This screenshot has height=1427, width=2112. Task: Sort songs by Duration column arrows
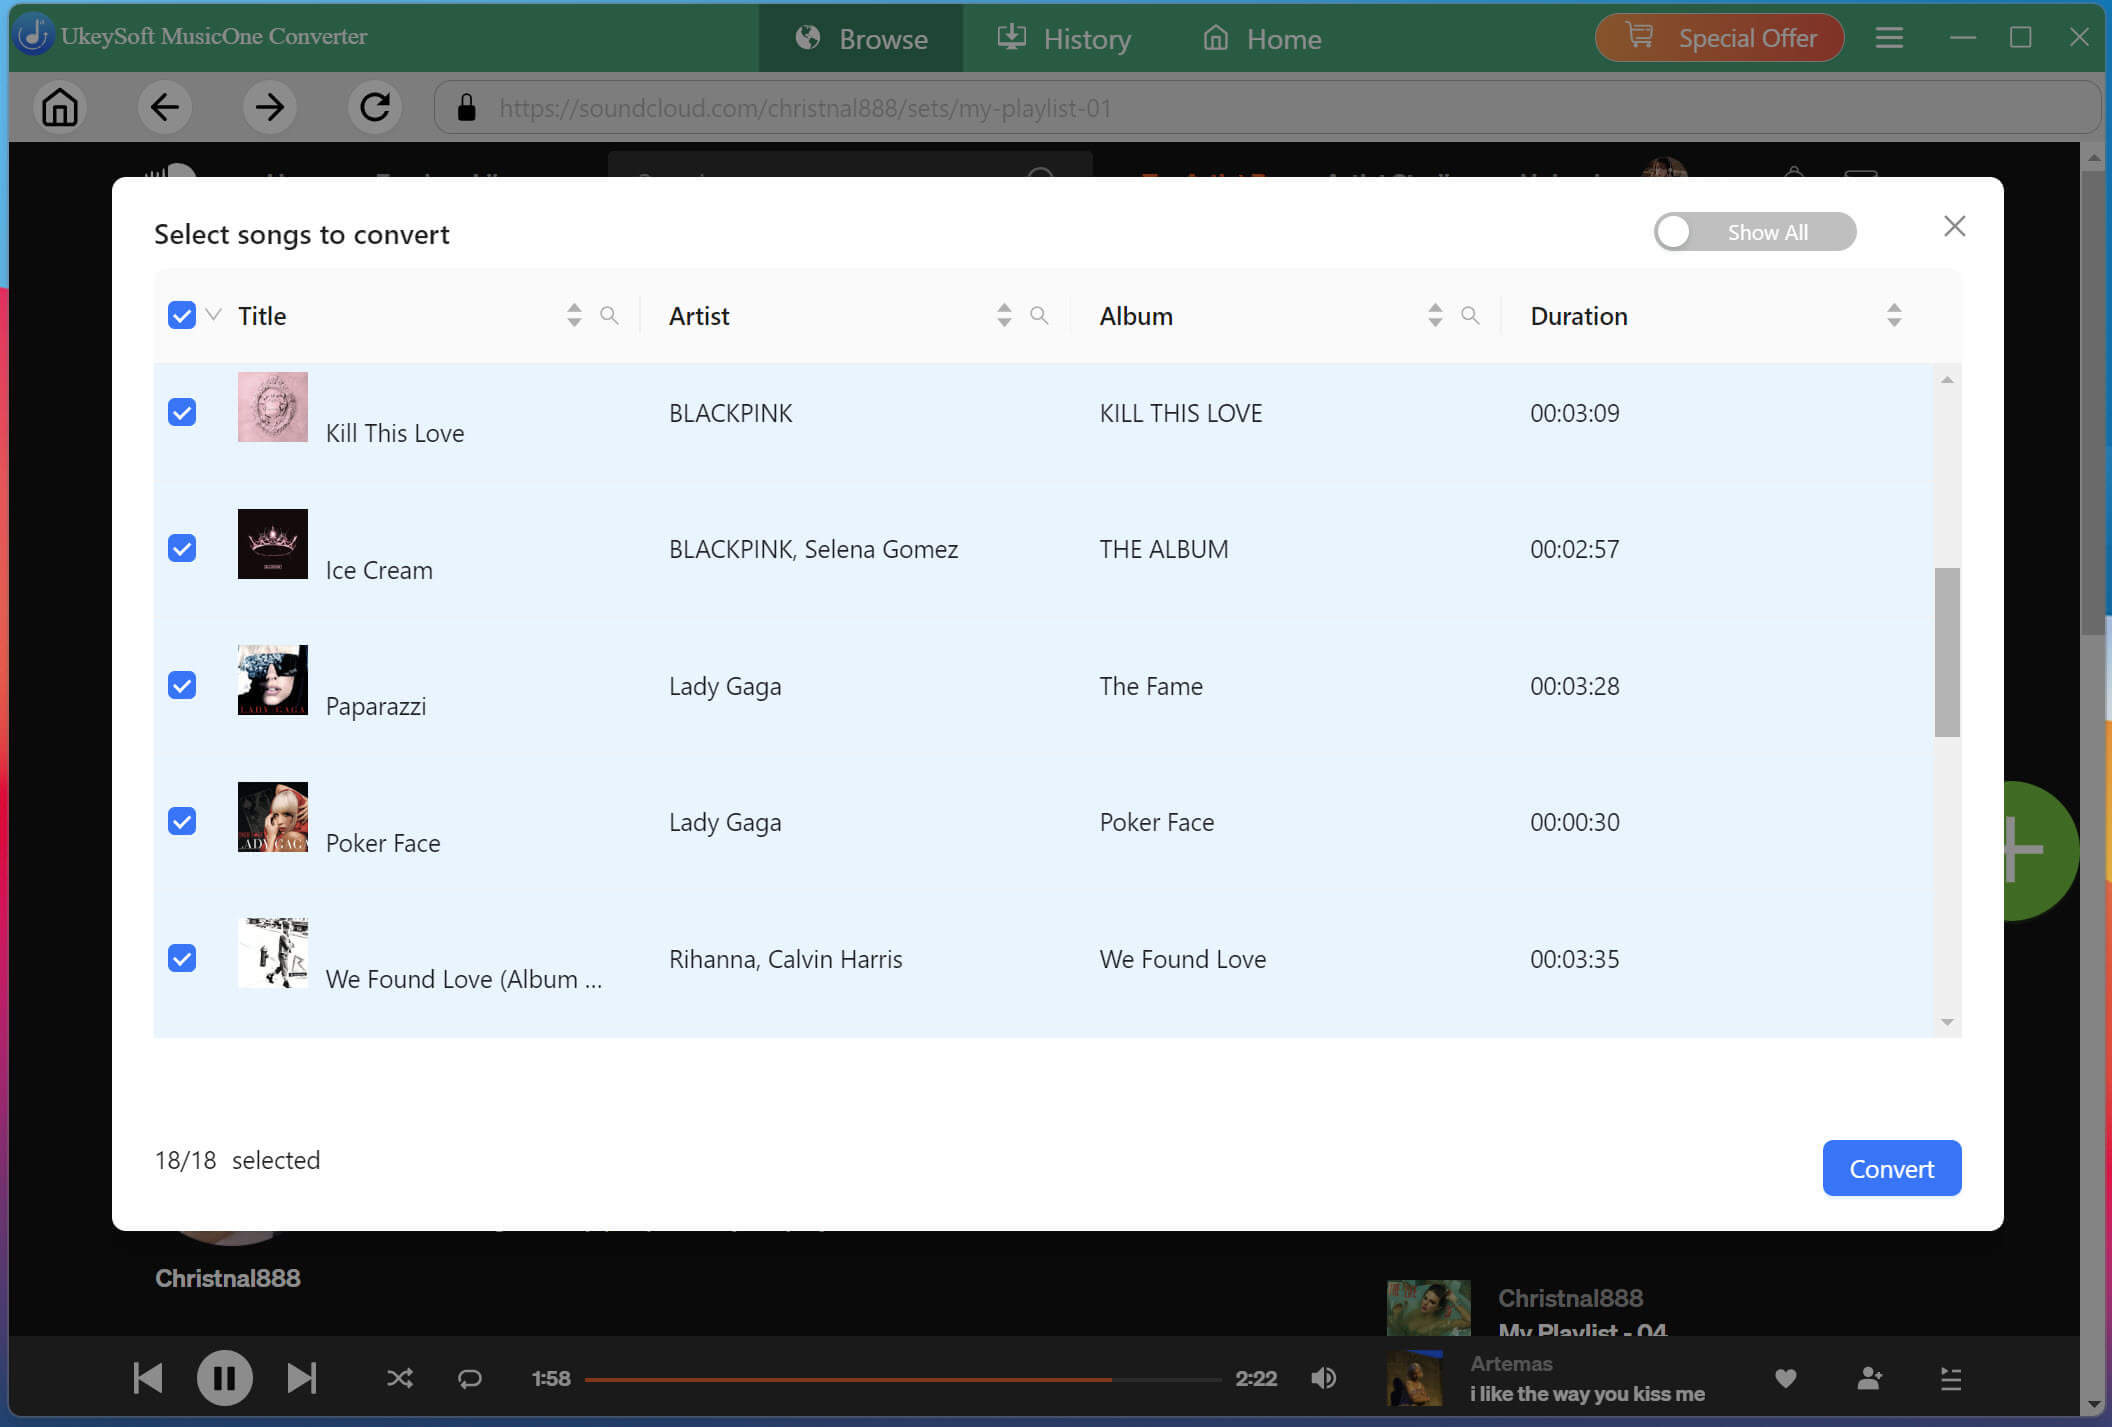1894,316
